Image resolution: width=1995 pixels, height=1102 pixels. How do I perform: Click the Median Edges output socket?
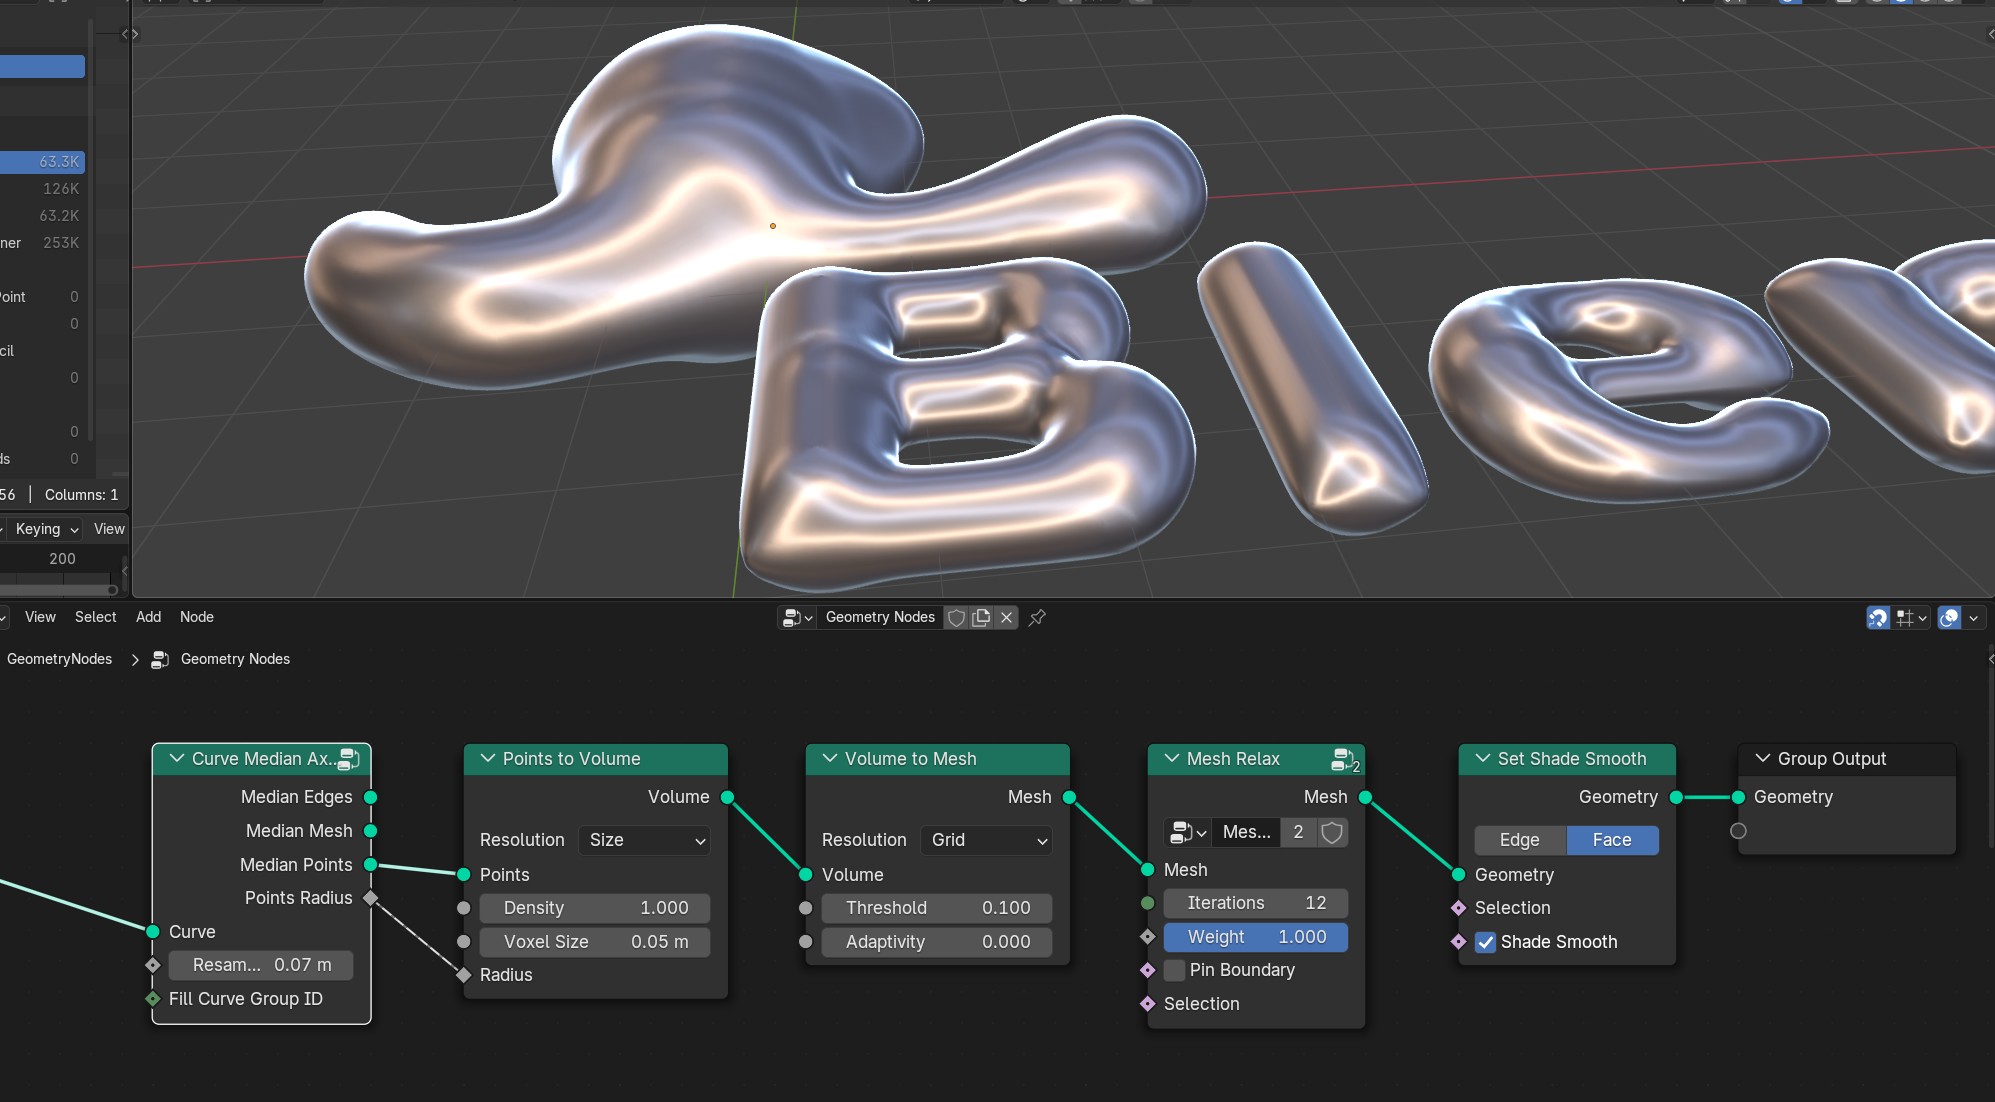click(x=371, y=797)
